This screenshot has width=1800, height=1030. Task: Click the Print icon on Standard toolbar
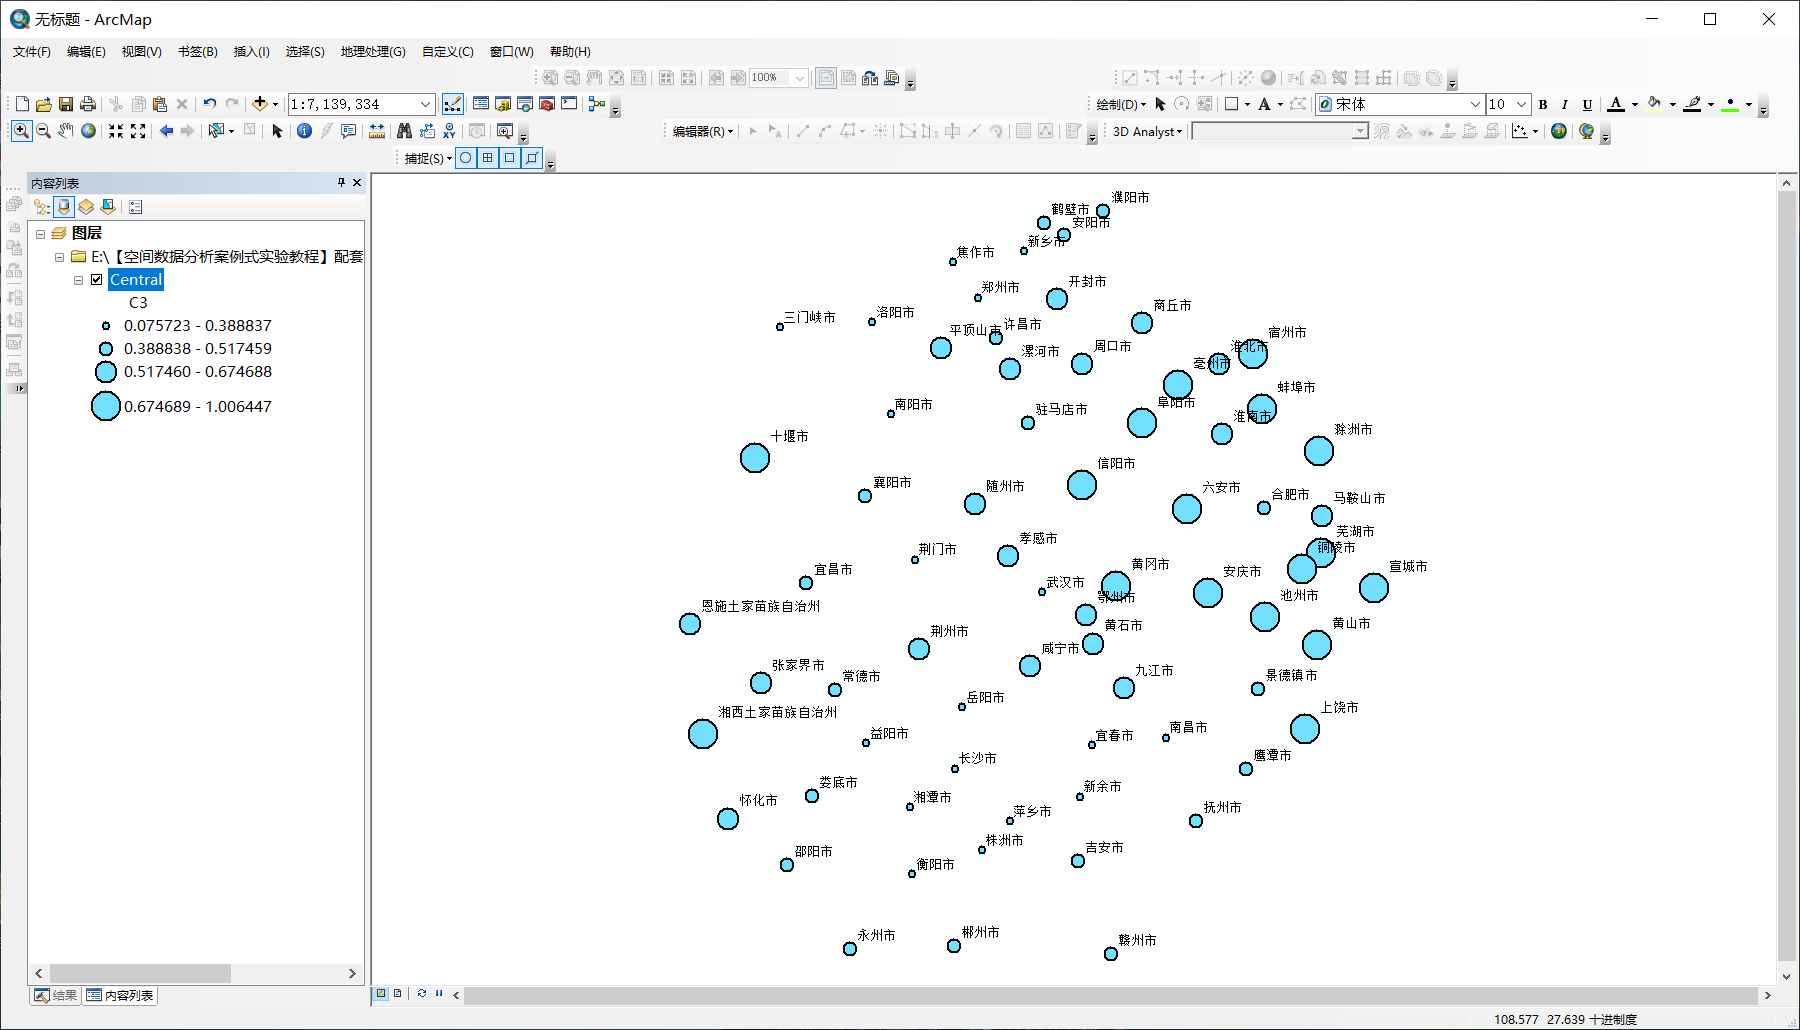tap(88, 104)
